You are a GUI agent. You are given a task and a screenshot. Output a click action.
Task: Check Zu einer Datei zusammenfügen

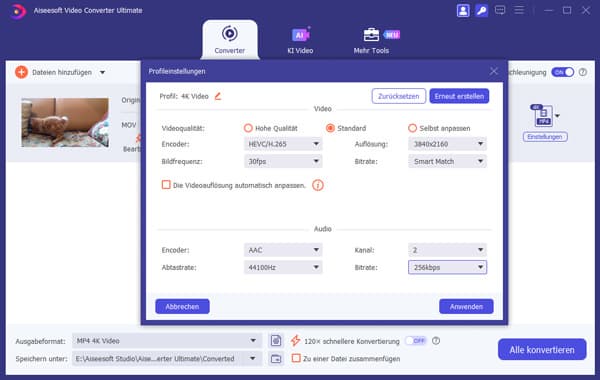(296, 358)
